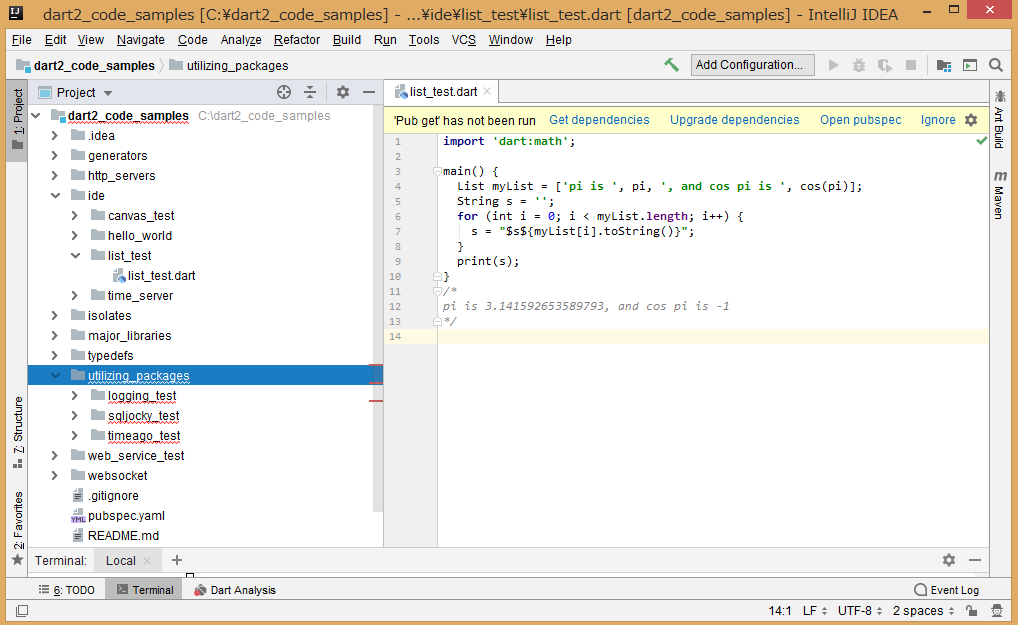Expand the sqljocky_test folder
The width and height of the screenshot is (1018, 625).
(75, 415)
